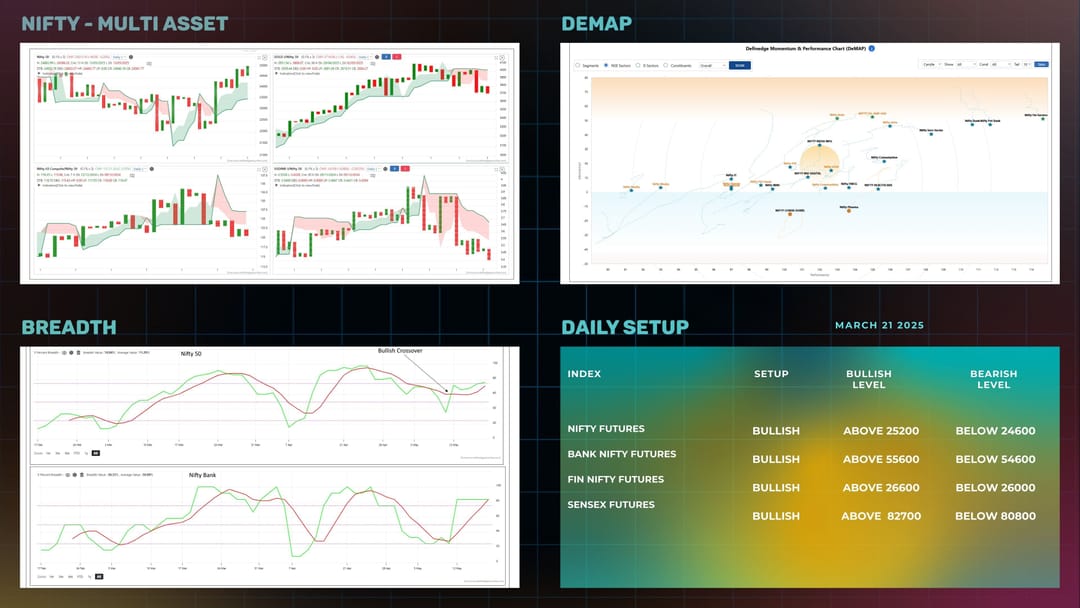
Task: Click the DEMAP section heading
Action: point(596,23)
